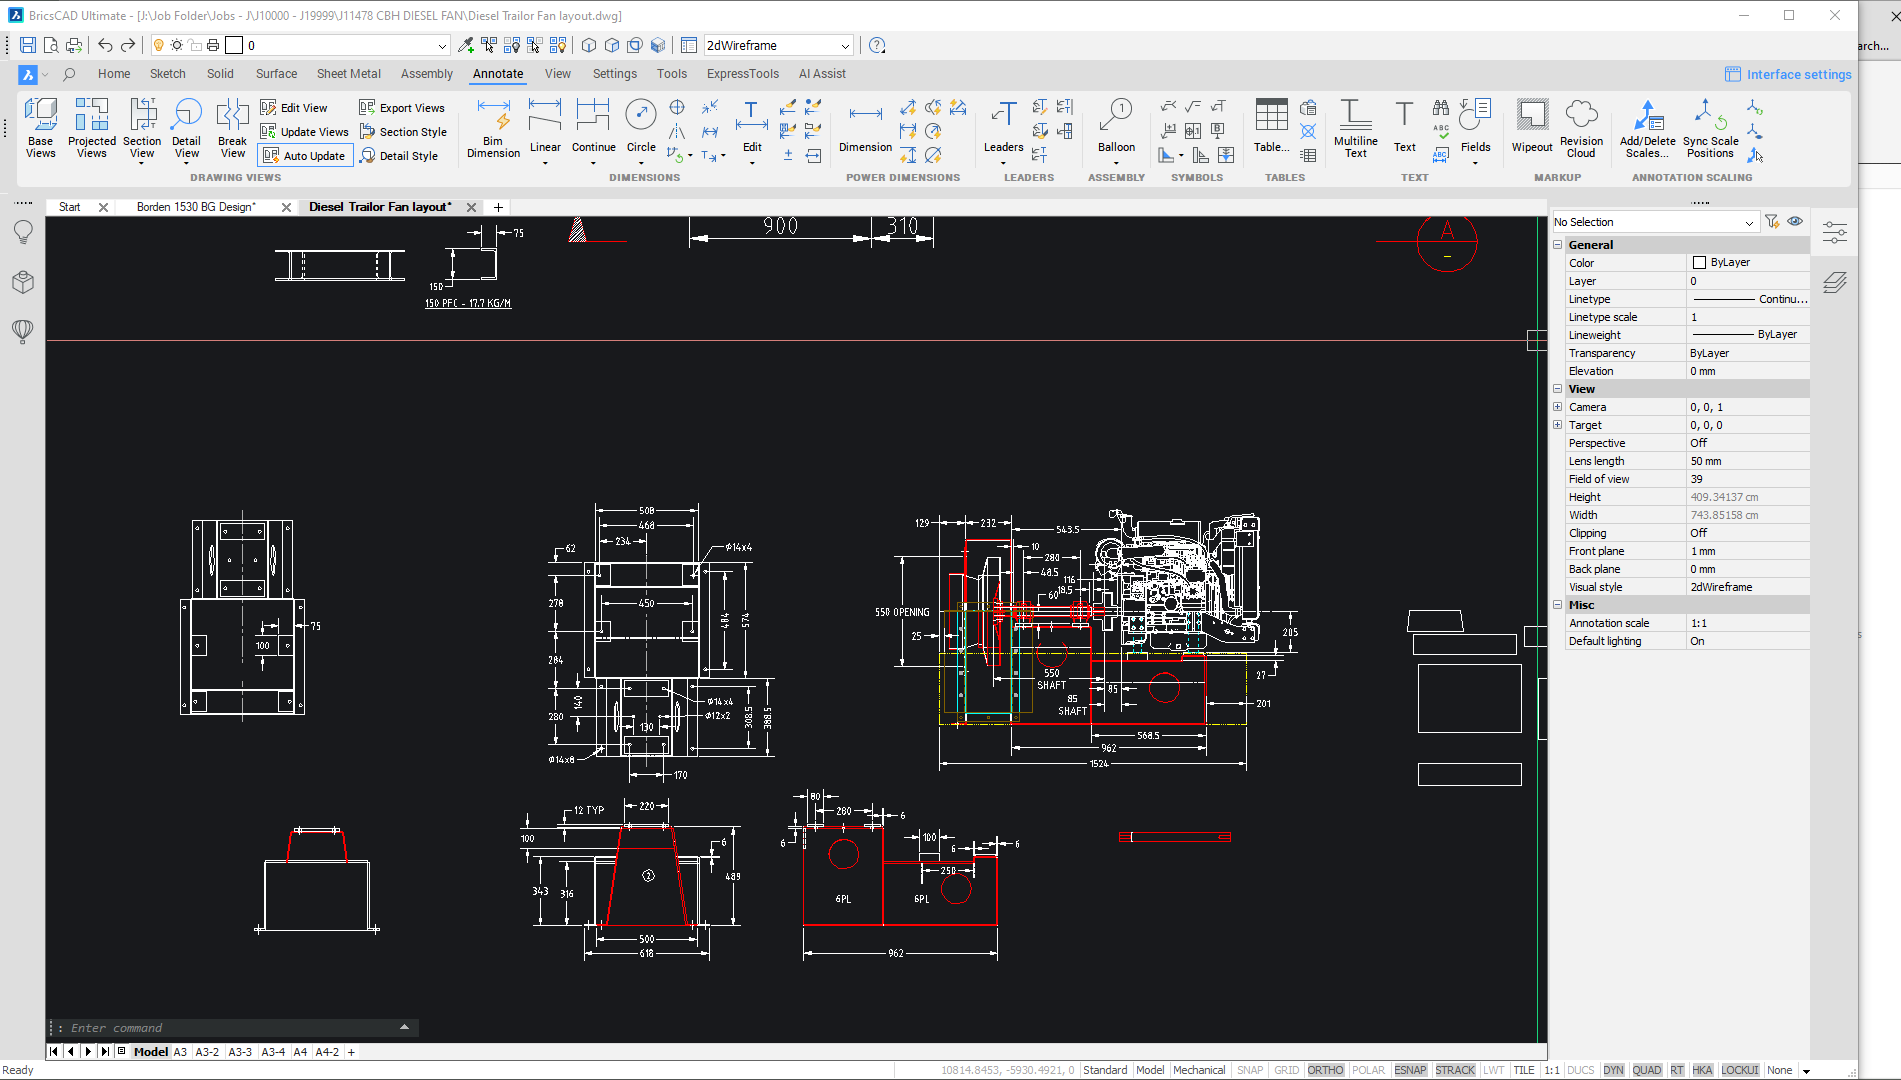The height and width of the screenshot is (1080, 1901).
Task: Collapse the General properties section
Action: point(1557,245)
